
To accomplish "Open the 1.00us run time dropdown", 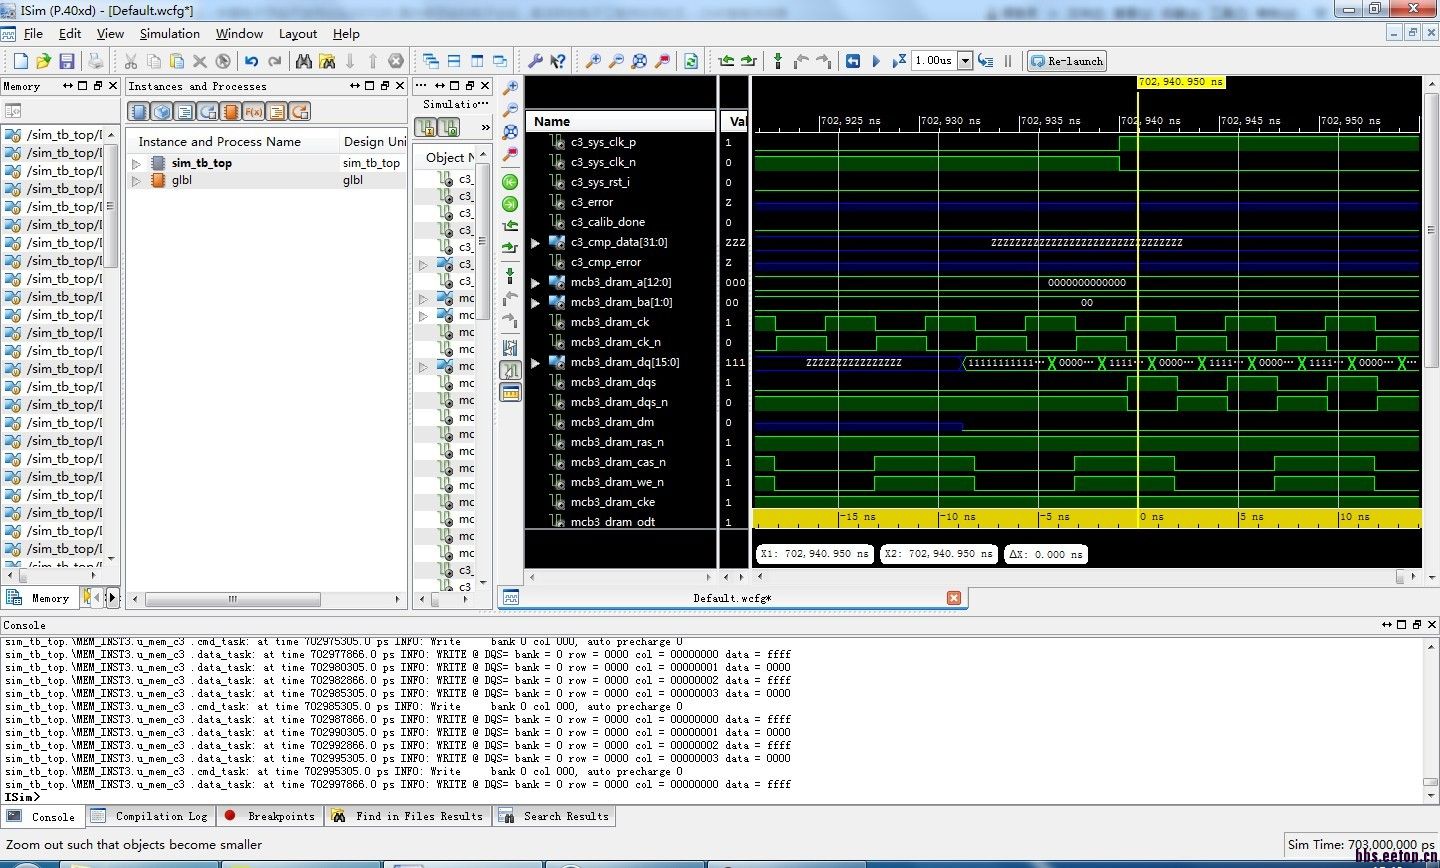I will click(x=965, y=61).
